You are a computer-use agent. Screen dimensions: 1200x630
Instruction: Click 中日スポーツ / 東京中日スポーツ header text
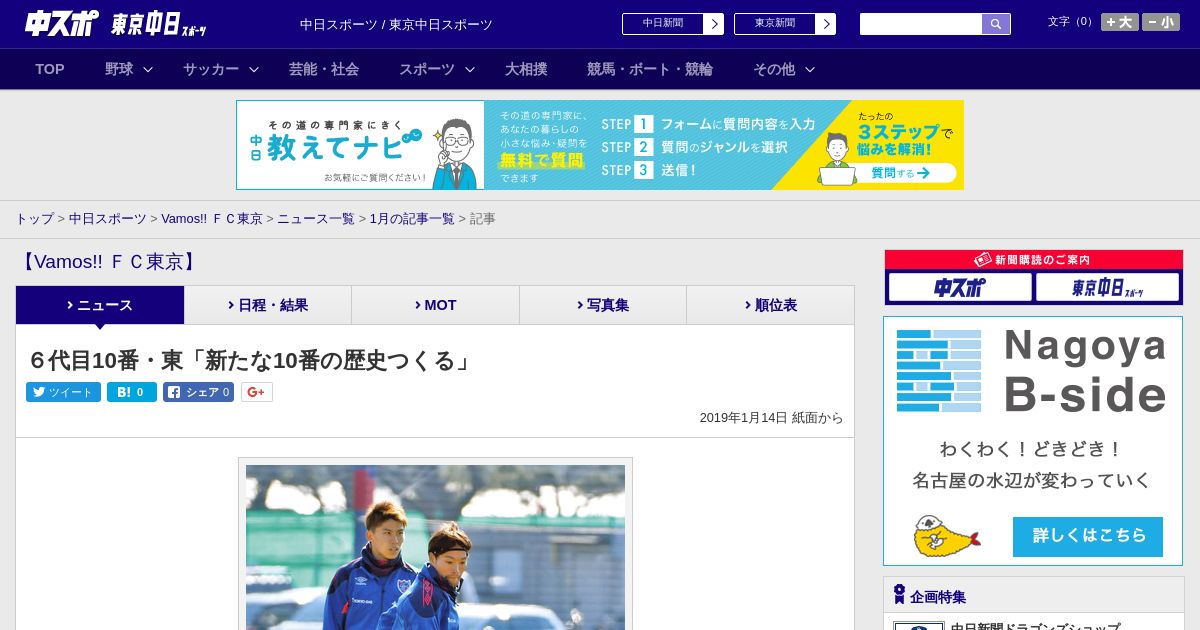tap(396, 24)
